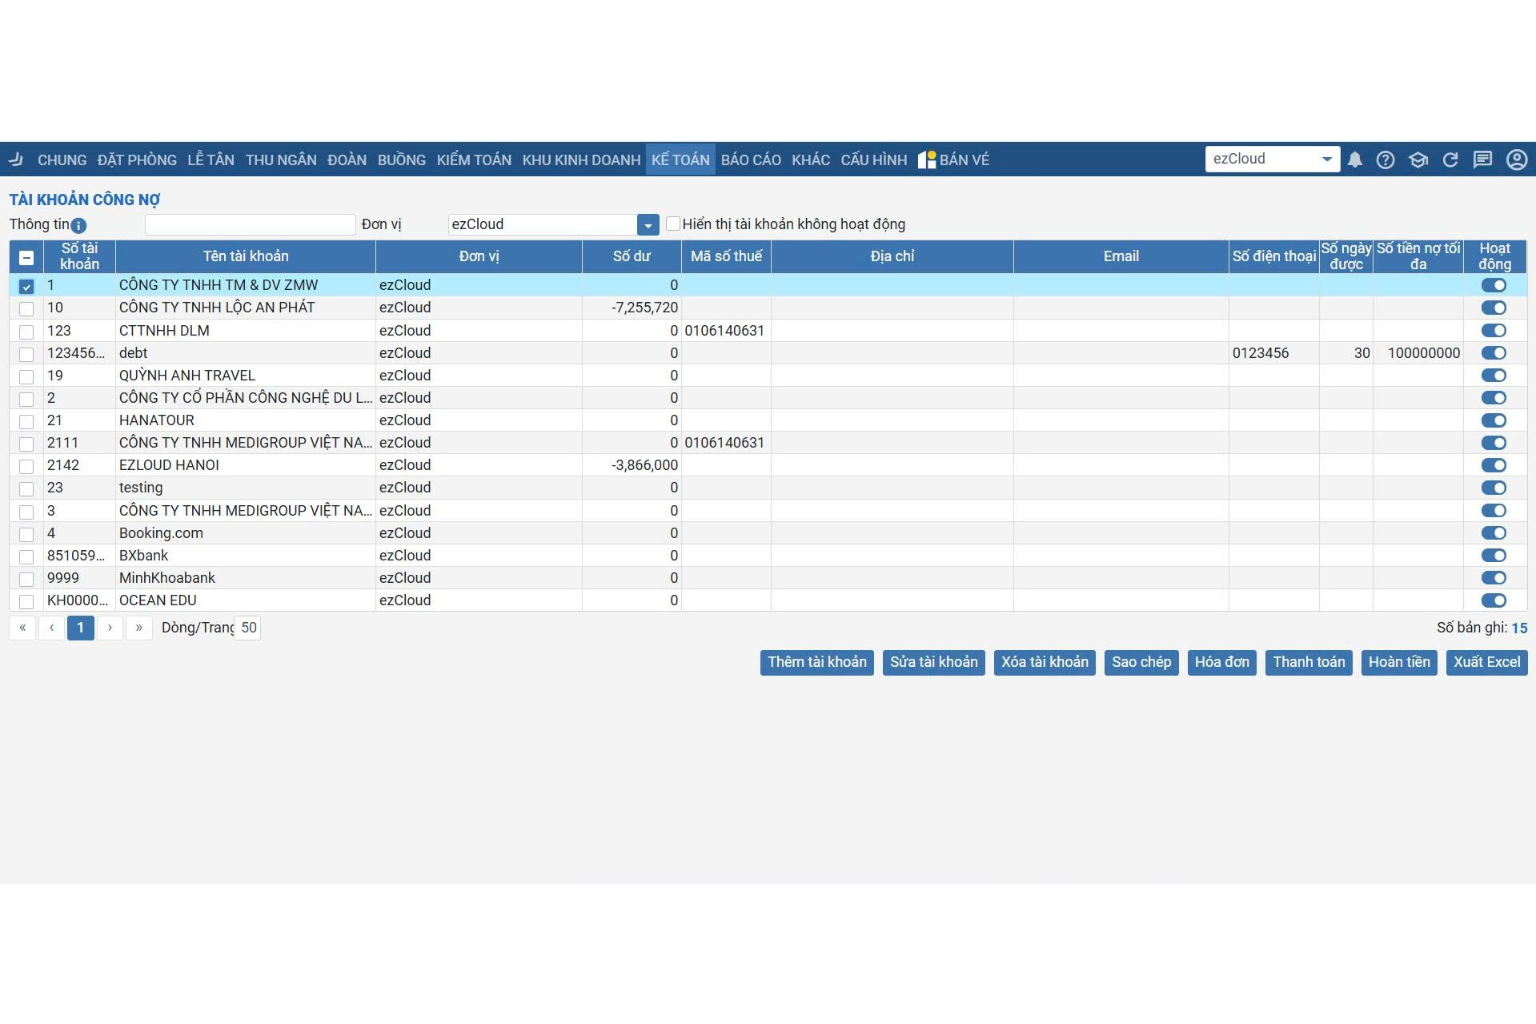Change the rows per page value
Screen dimensions: 1536x1024
[248, 628]
